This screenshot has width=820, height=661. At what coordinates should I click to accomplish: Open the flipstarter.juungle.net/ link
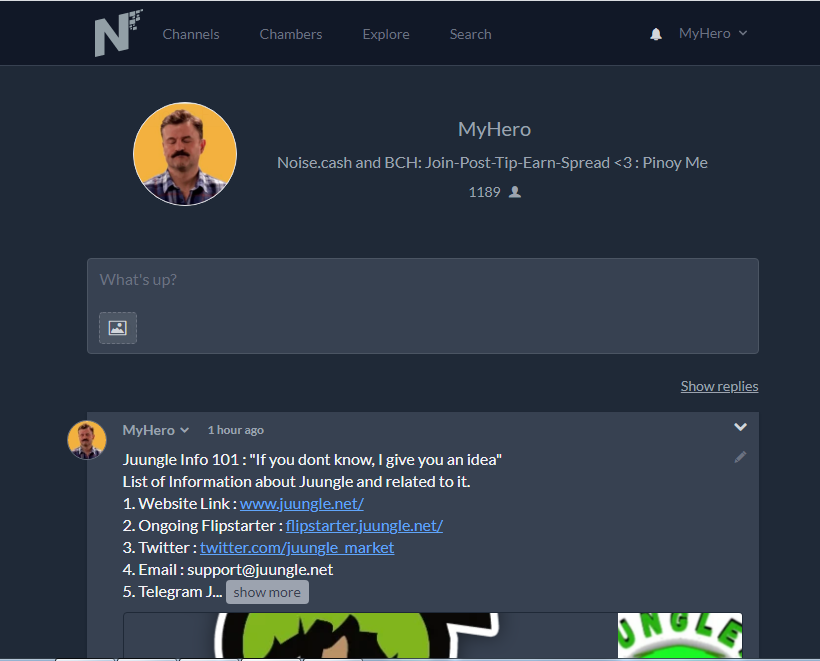(x=365, y=526)
